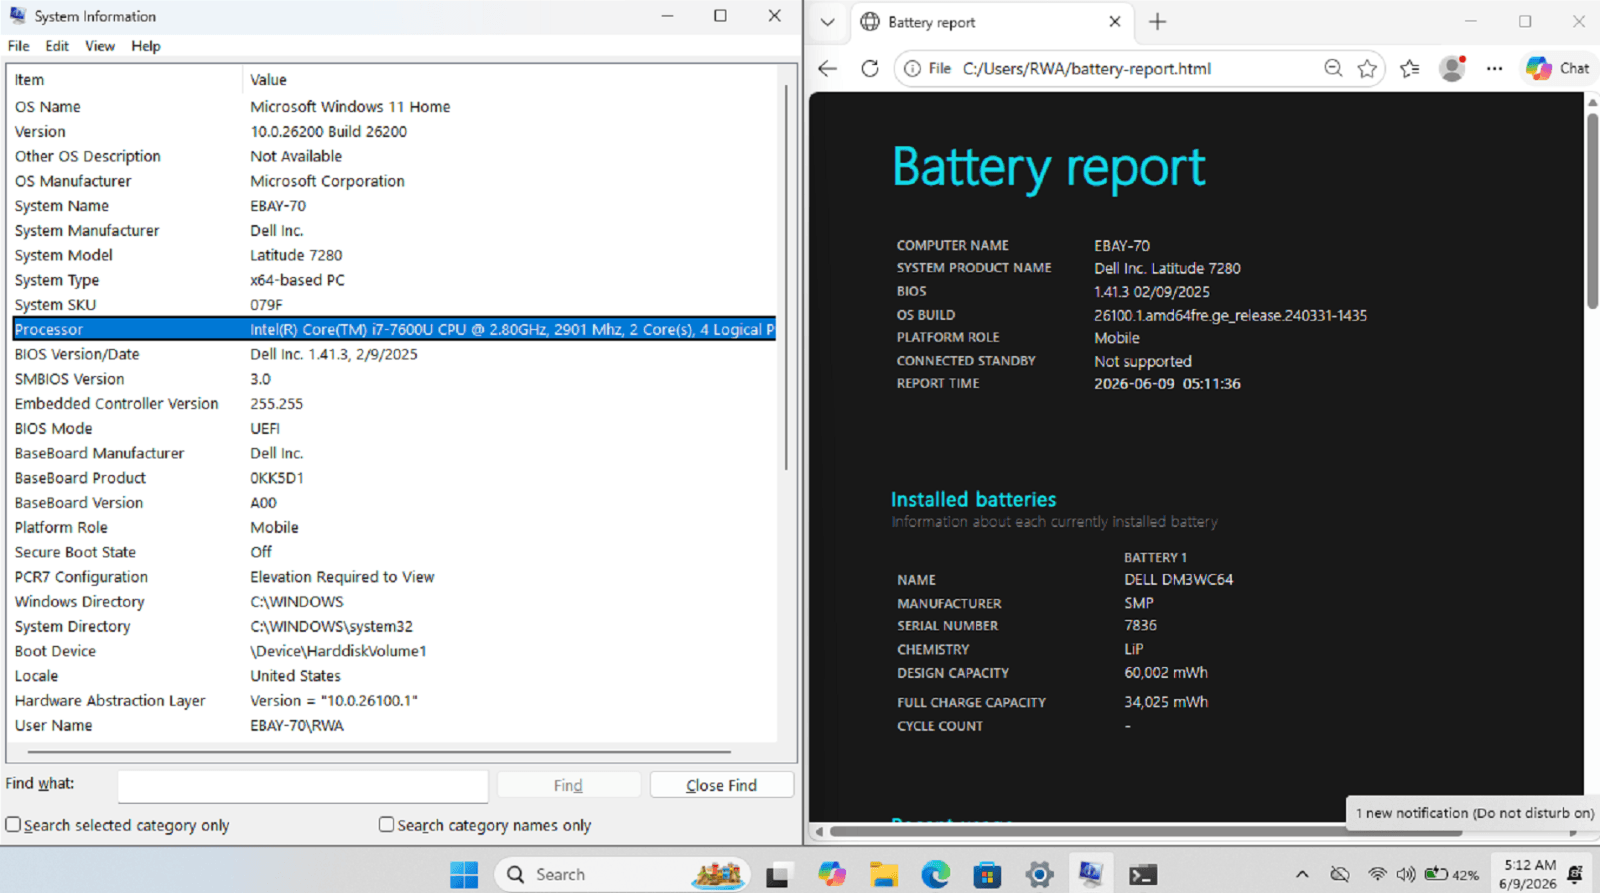Viewport: 1600px width, 893px height.
Task: Open the Help menu in System Information
Action: (x=146, y=46)
